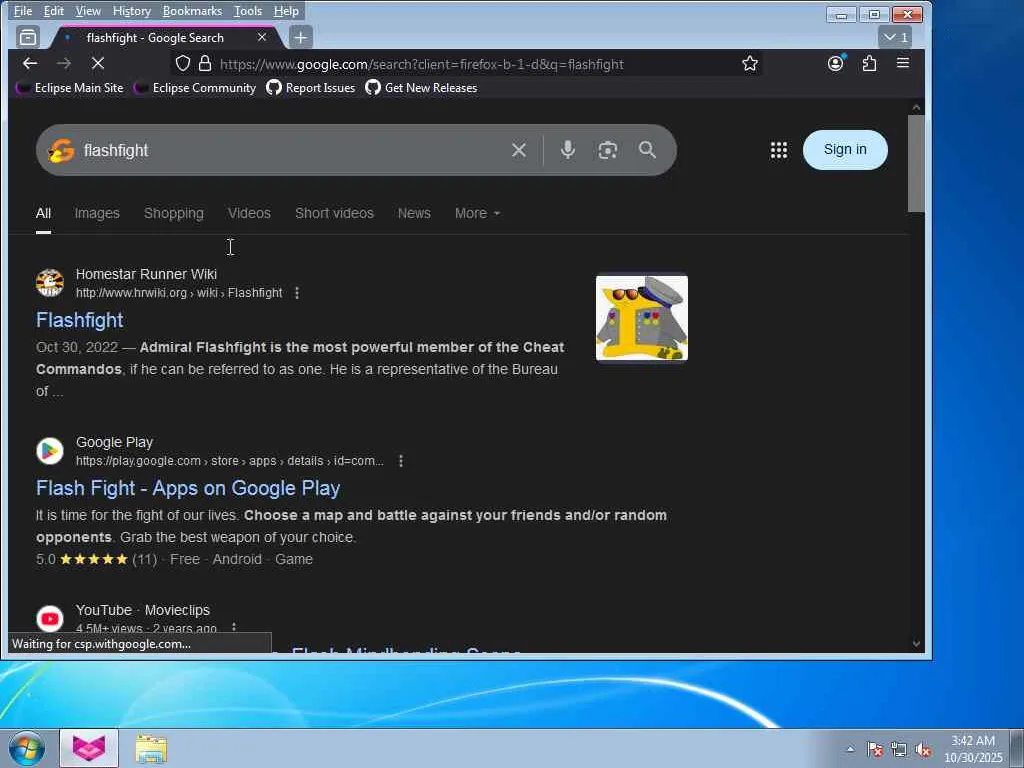Open a new tab with the plus button
This screenshot has width=1024, height=768.
point(300,37)
